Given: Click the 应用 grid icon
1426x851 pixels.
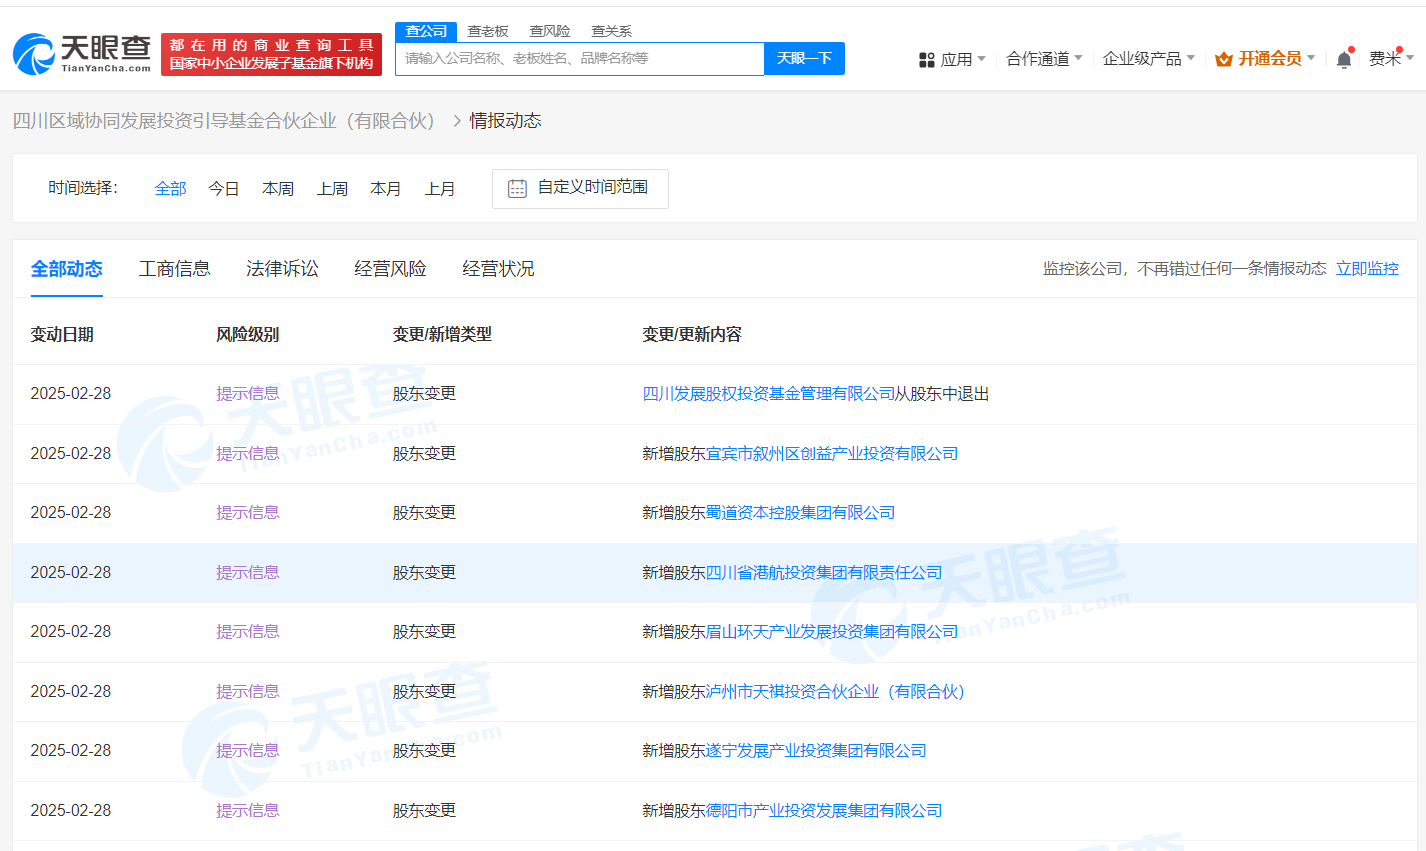Looking at the screenshot, I should pos(926,60).
